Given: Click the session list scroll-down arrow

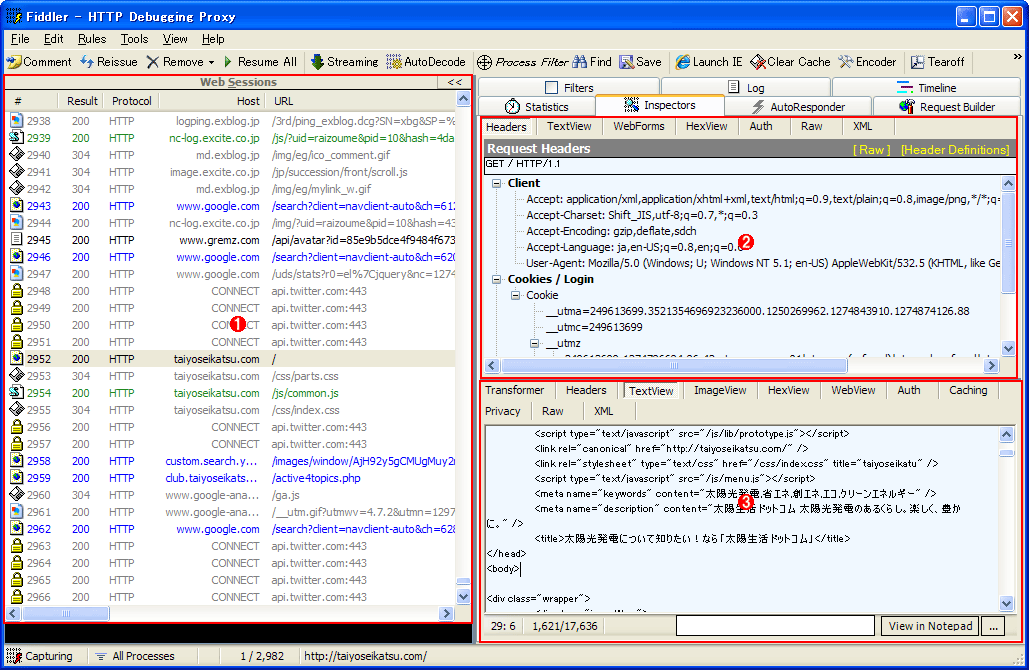Looking at the screenshot, I should 463,597.
